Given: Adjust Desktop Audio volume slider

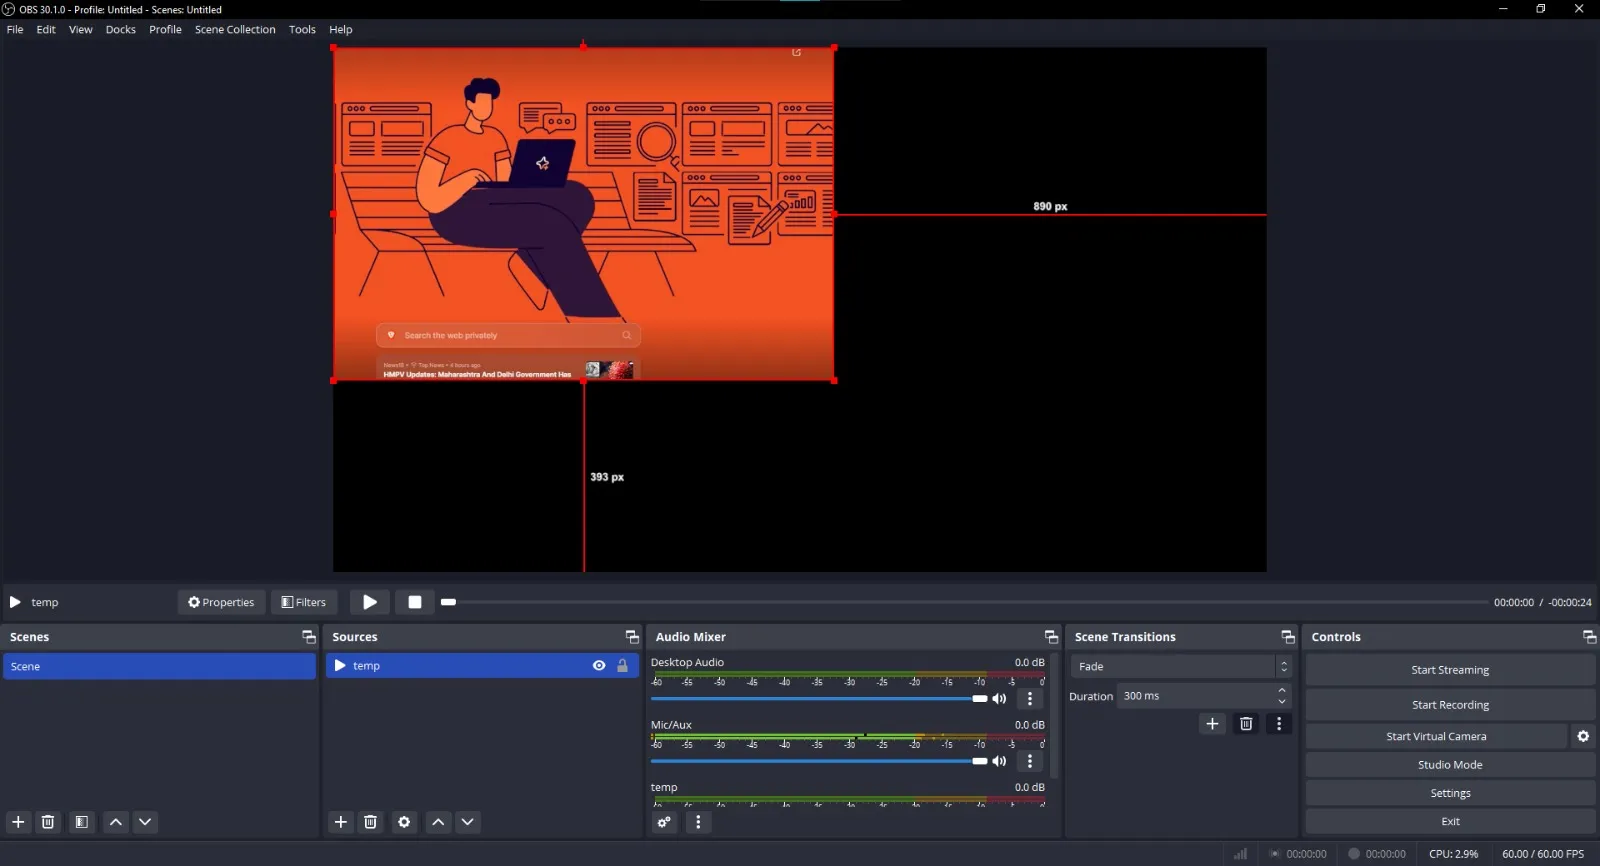Looking at the screenshot, I should 819,699.
